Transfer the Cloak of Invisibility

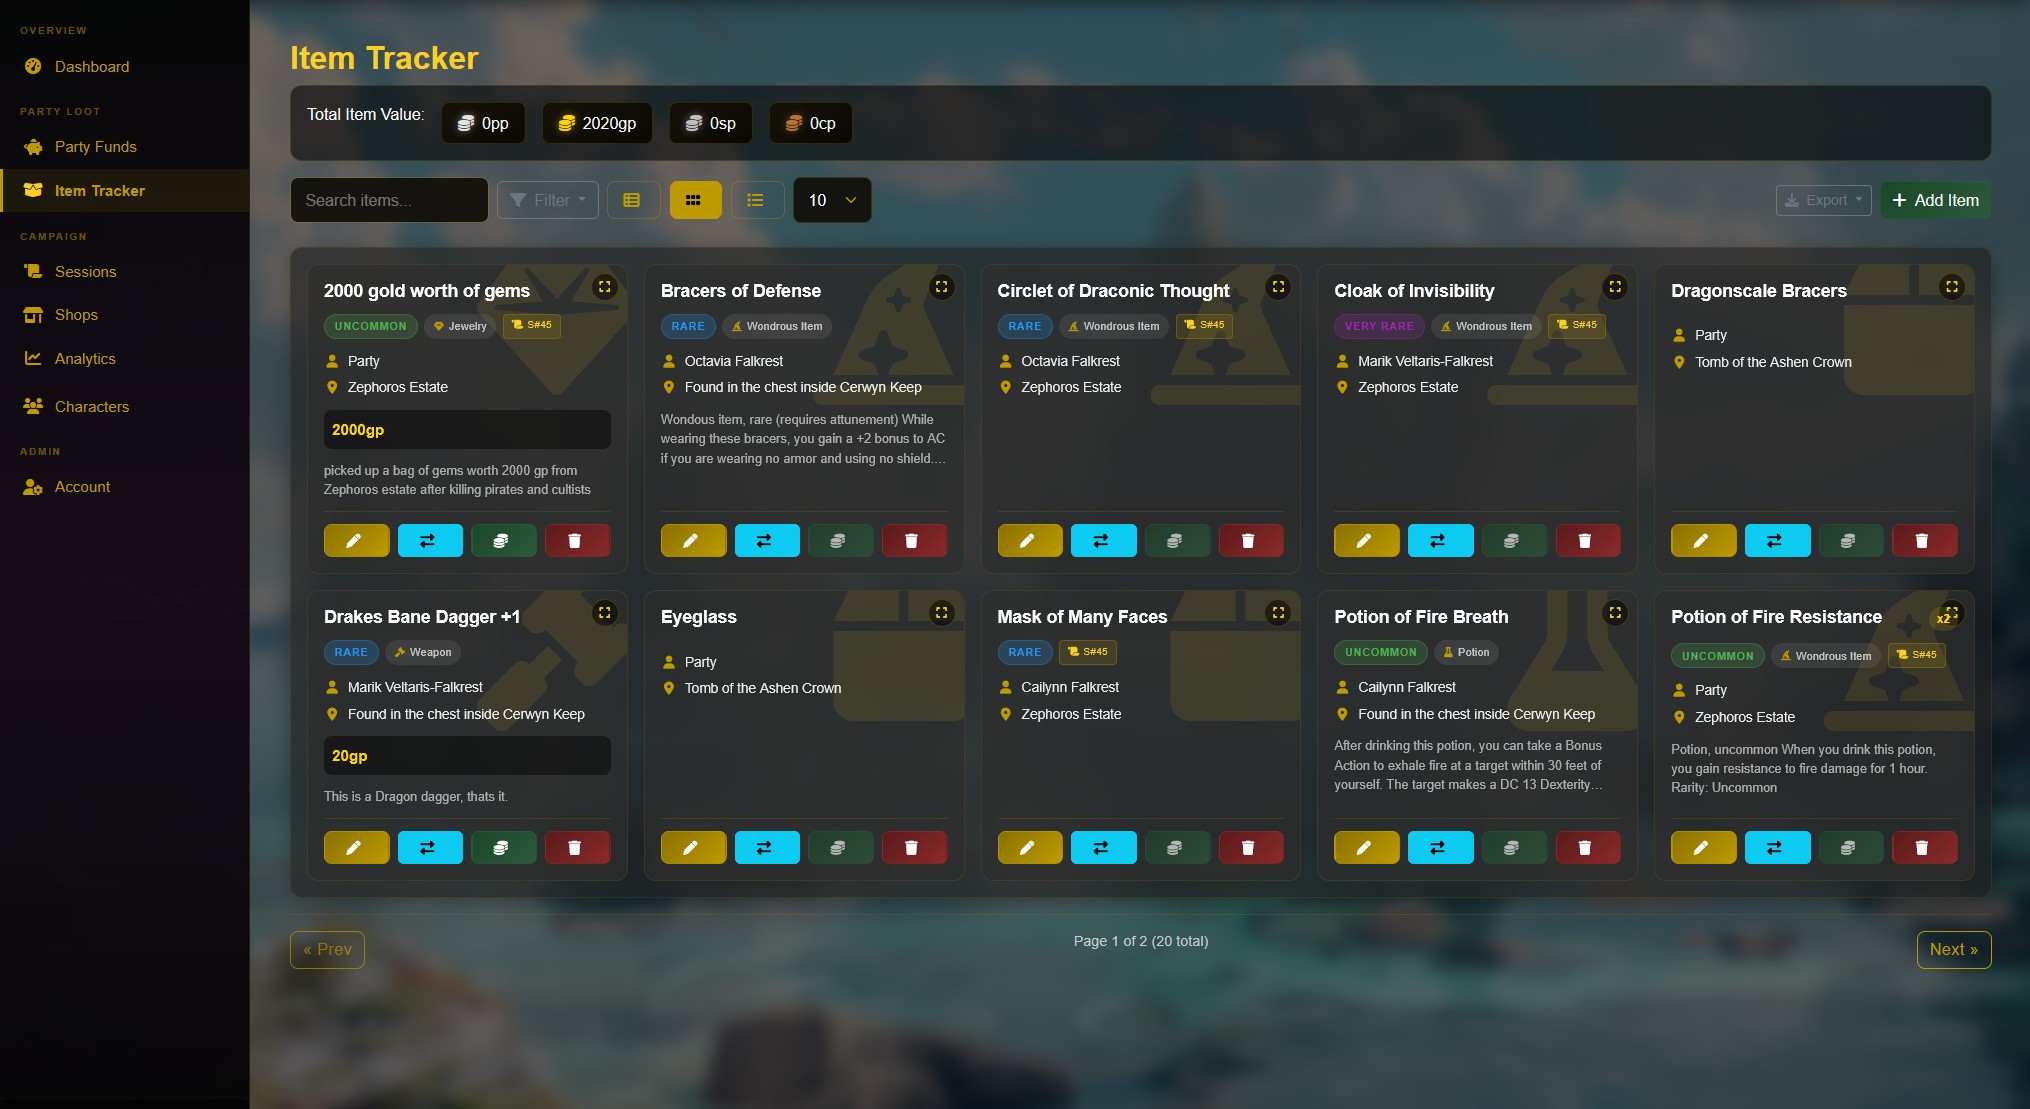[x=1440, y=540]
